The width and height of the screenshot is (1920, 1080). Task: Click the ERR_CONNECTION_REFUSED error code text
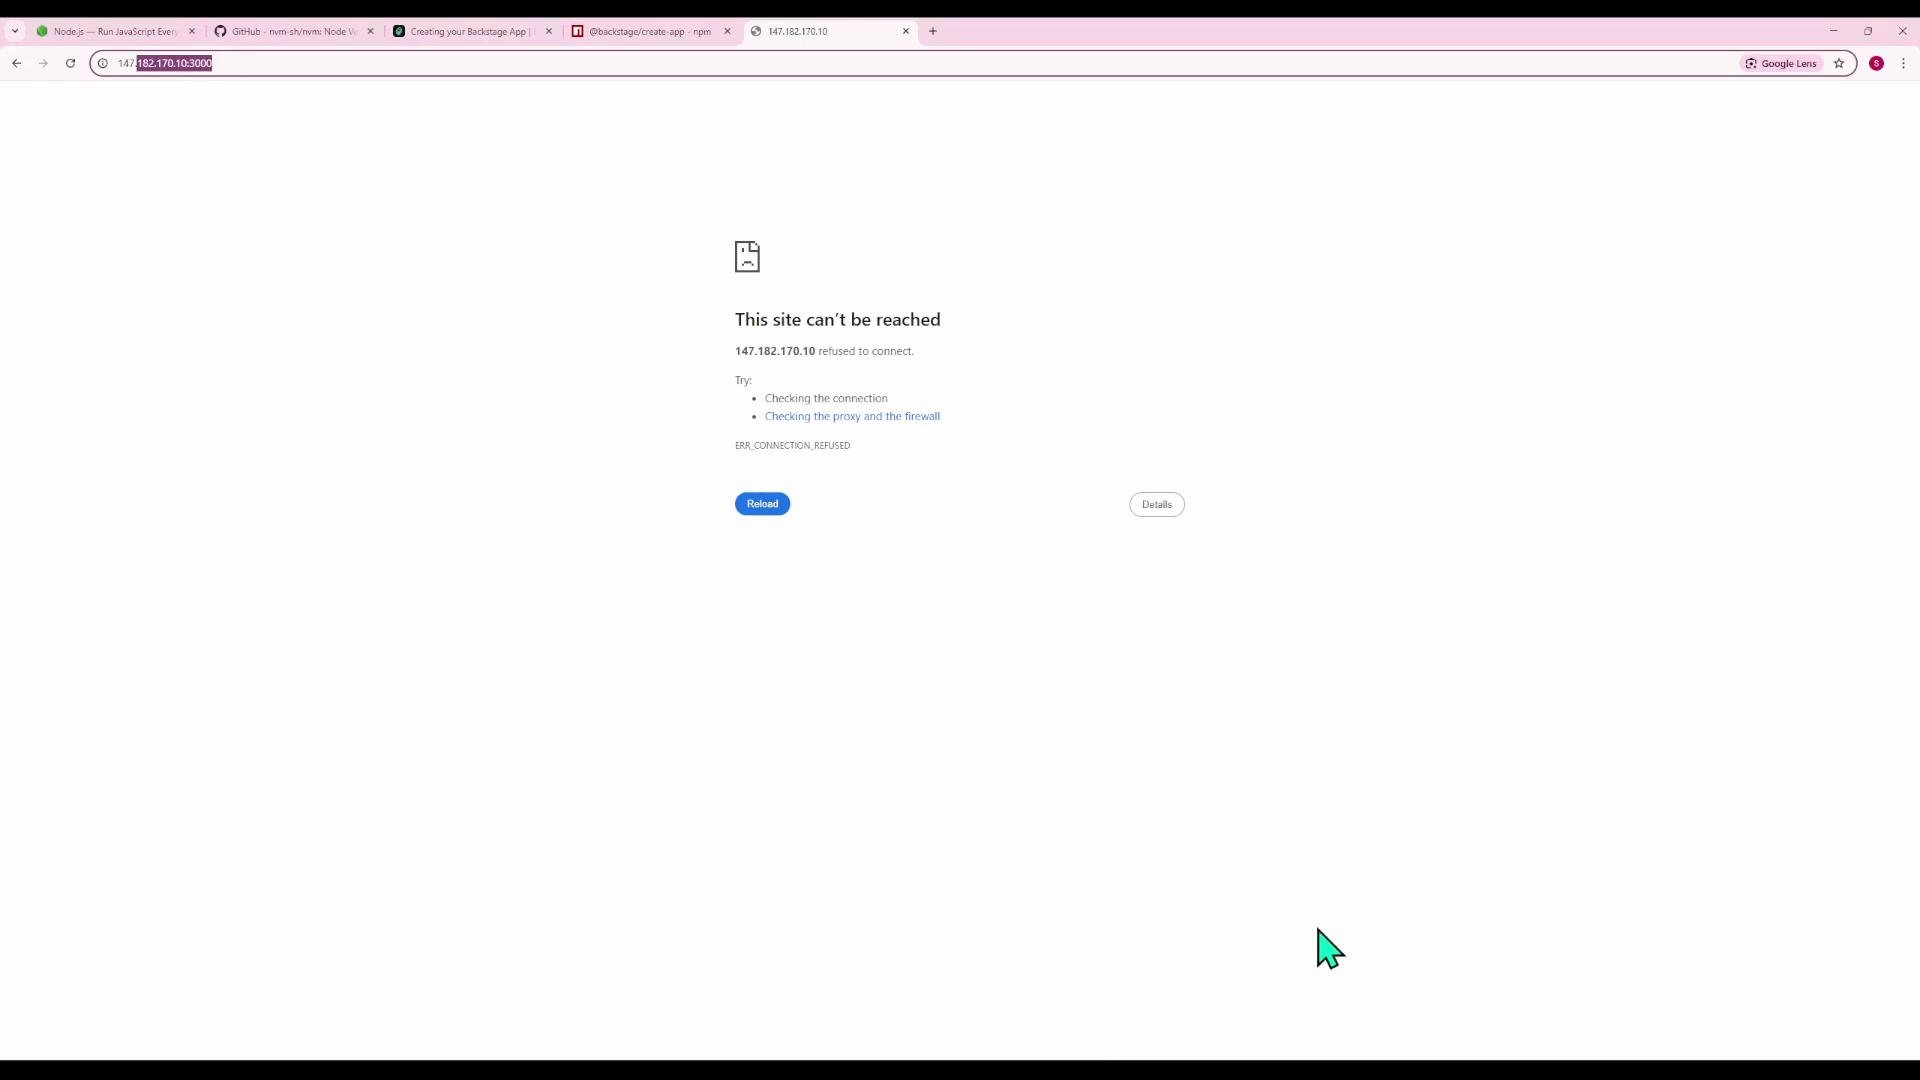click(x=792, y=446)
